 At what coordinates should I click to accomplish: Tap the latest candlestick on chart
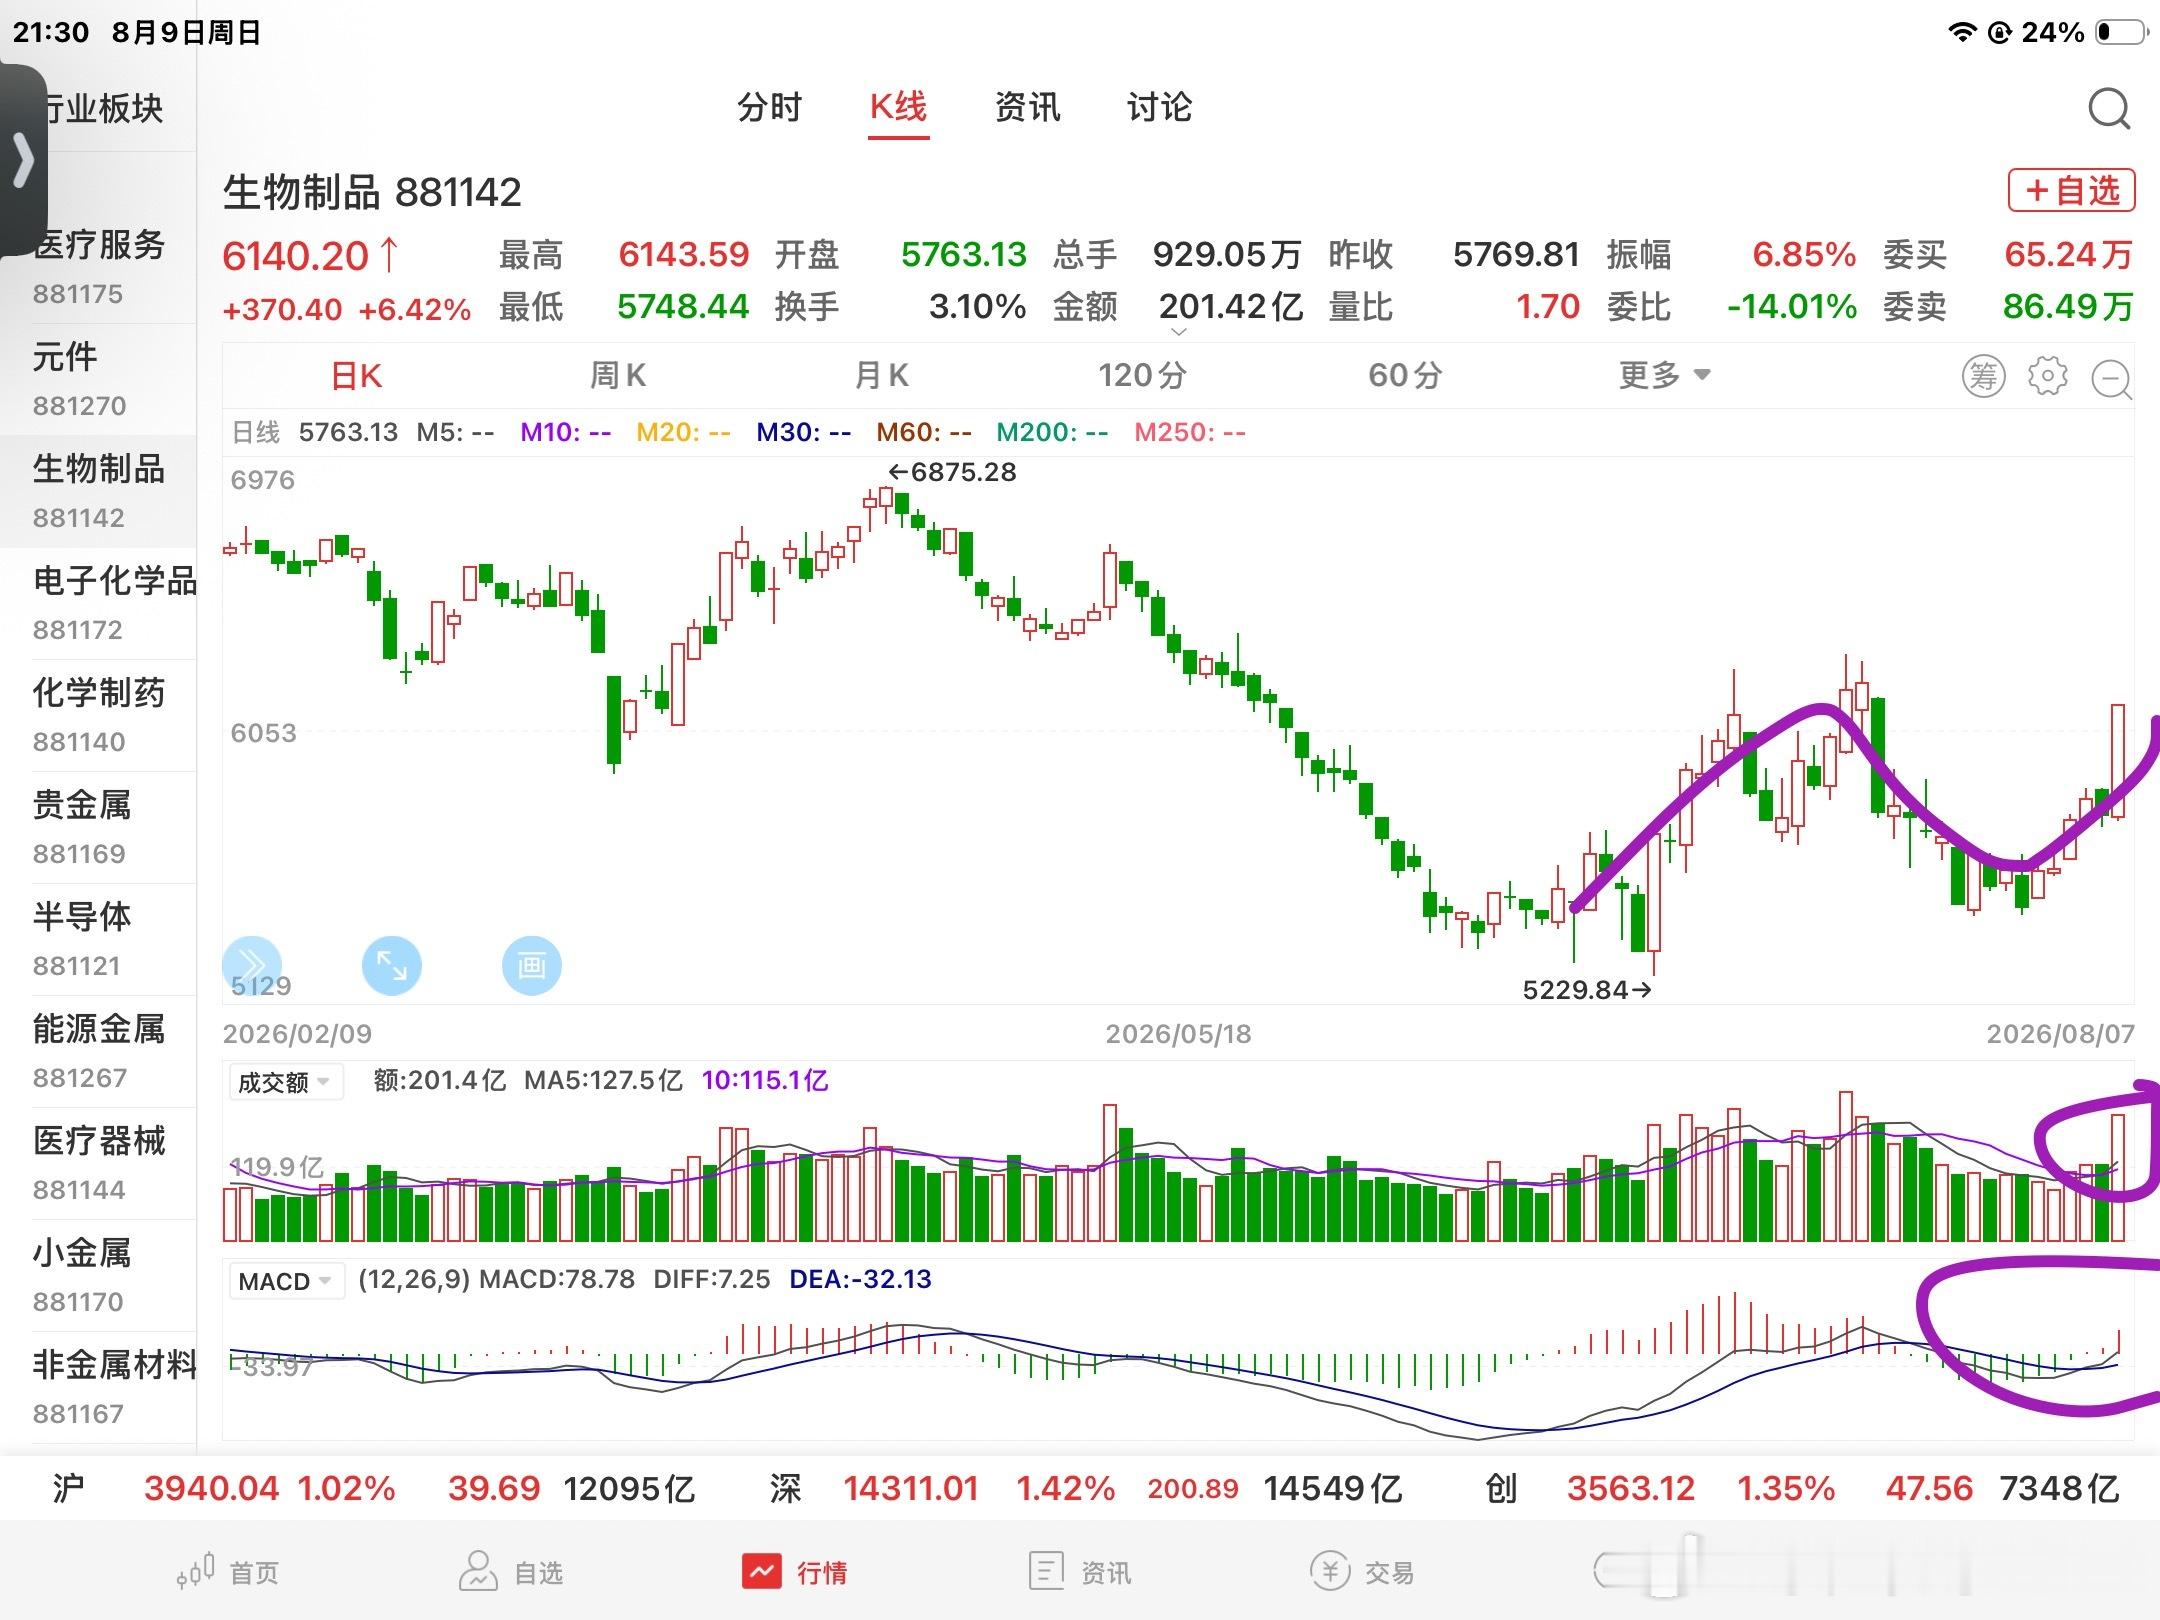pos(2118,762)
